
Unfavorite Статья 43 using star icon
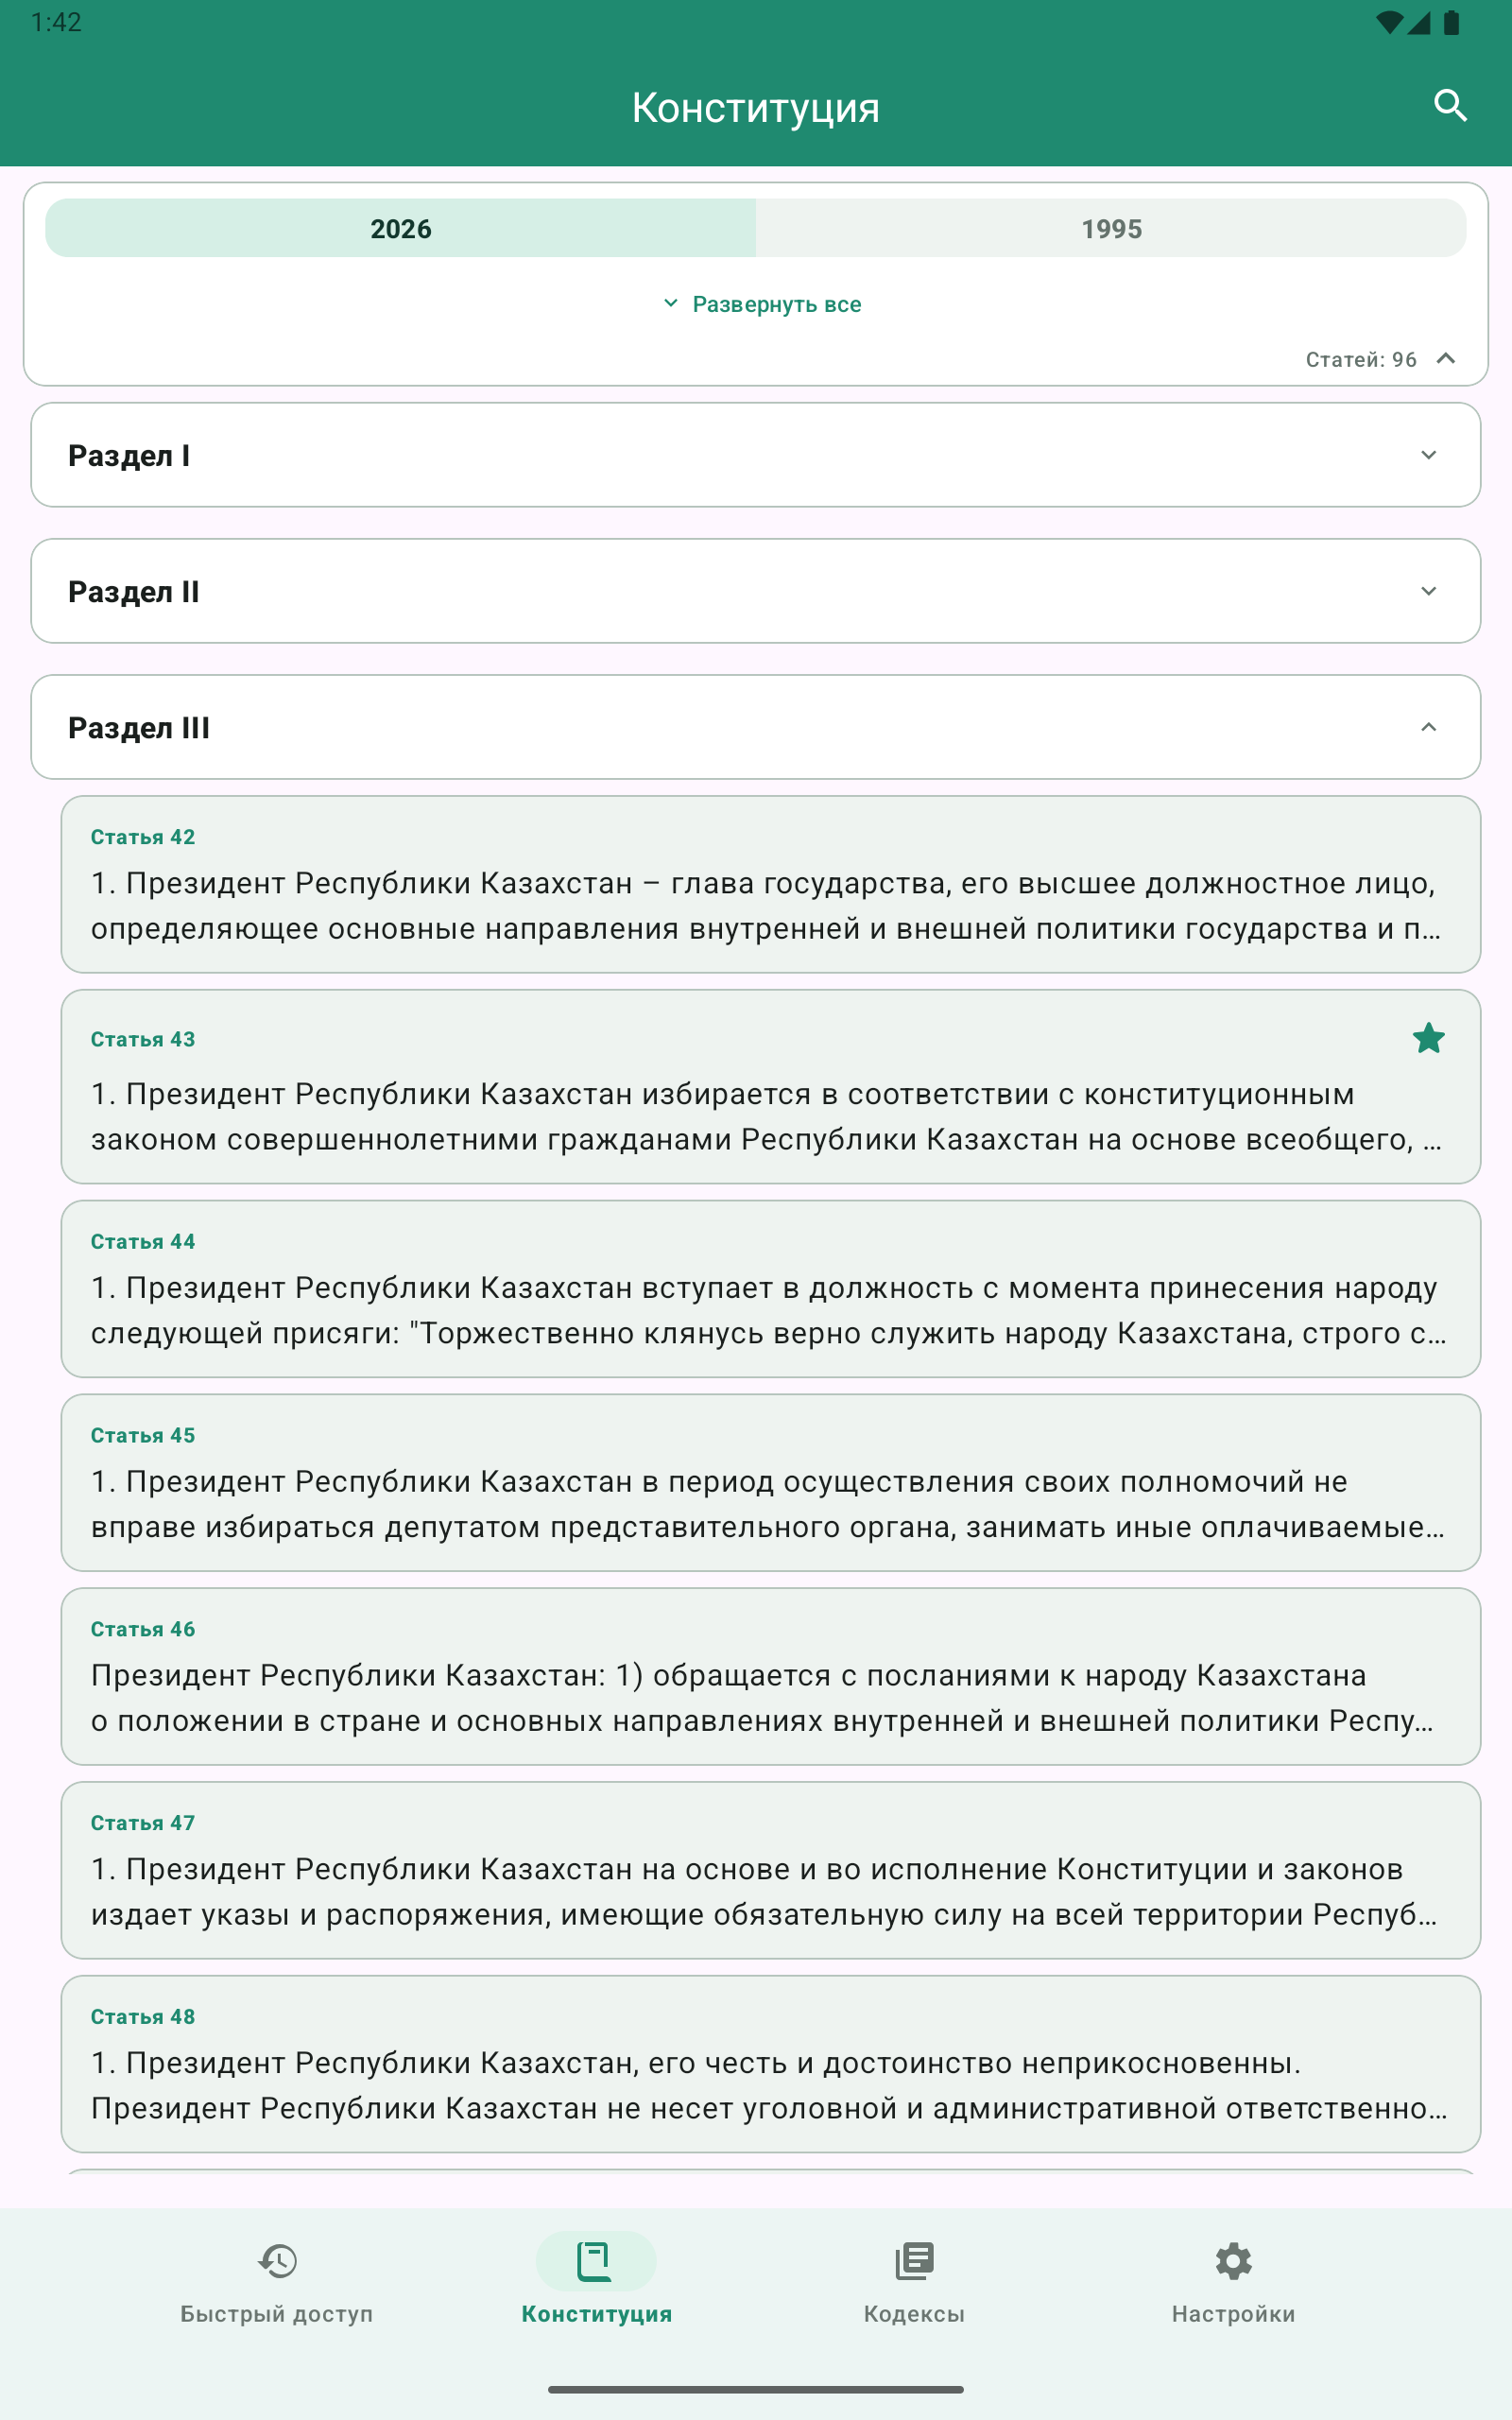[1428, 1038]
